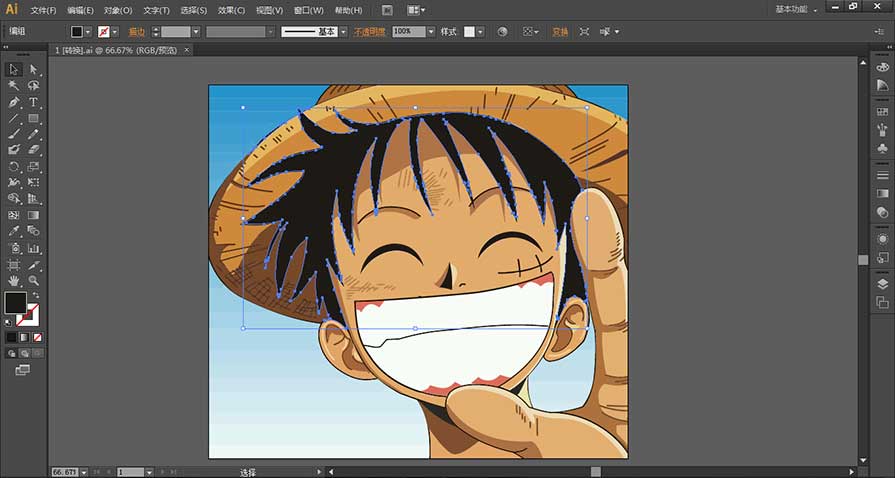Open the stroke color dropdown arrow
The width and height of the screenshot is (895, 478).
pos(117,32)
